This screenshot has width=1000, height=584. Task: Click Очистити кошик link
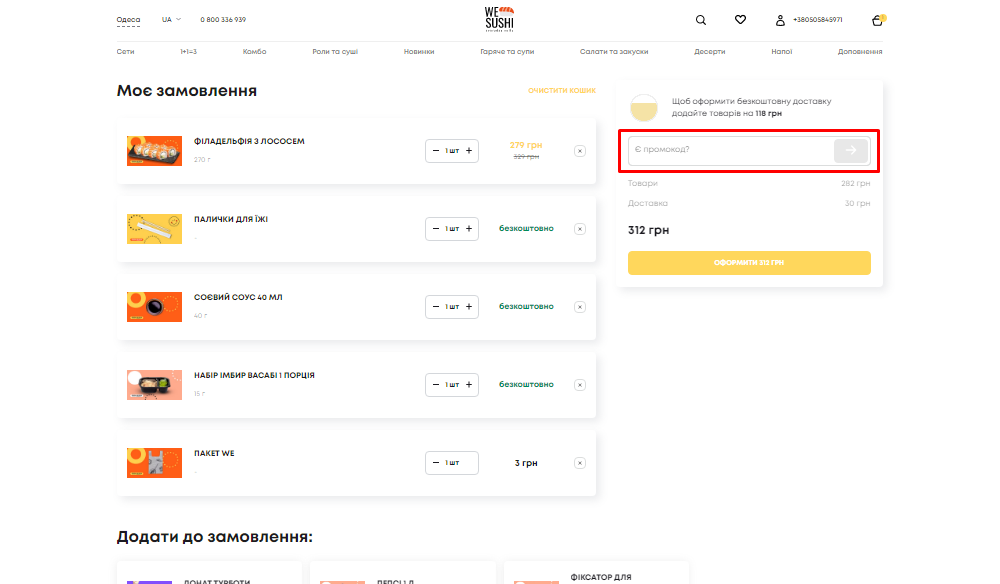tap(562, 91)
